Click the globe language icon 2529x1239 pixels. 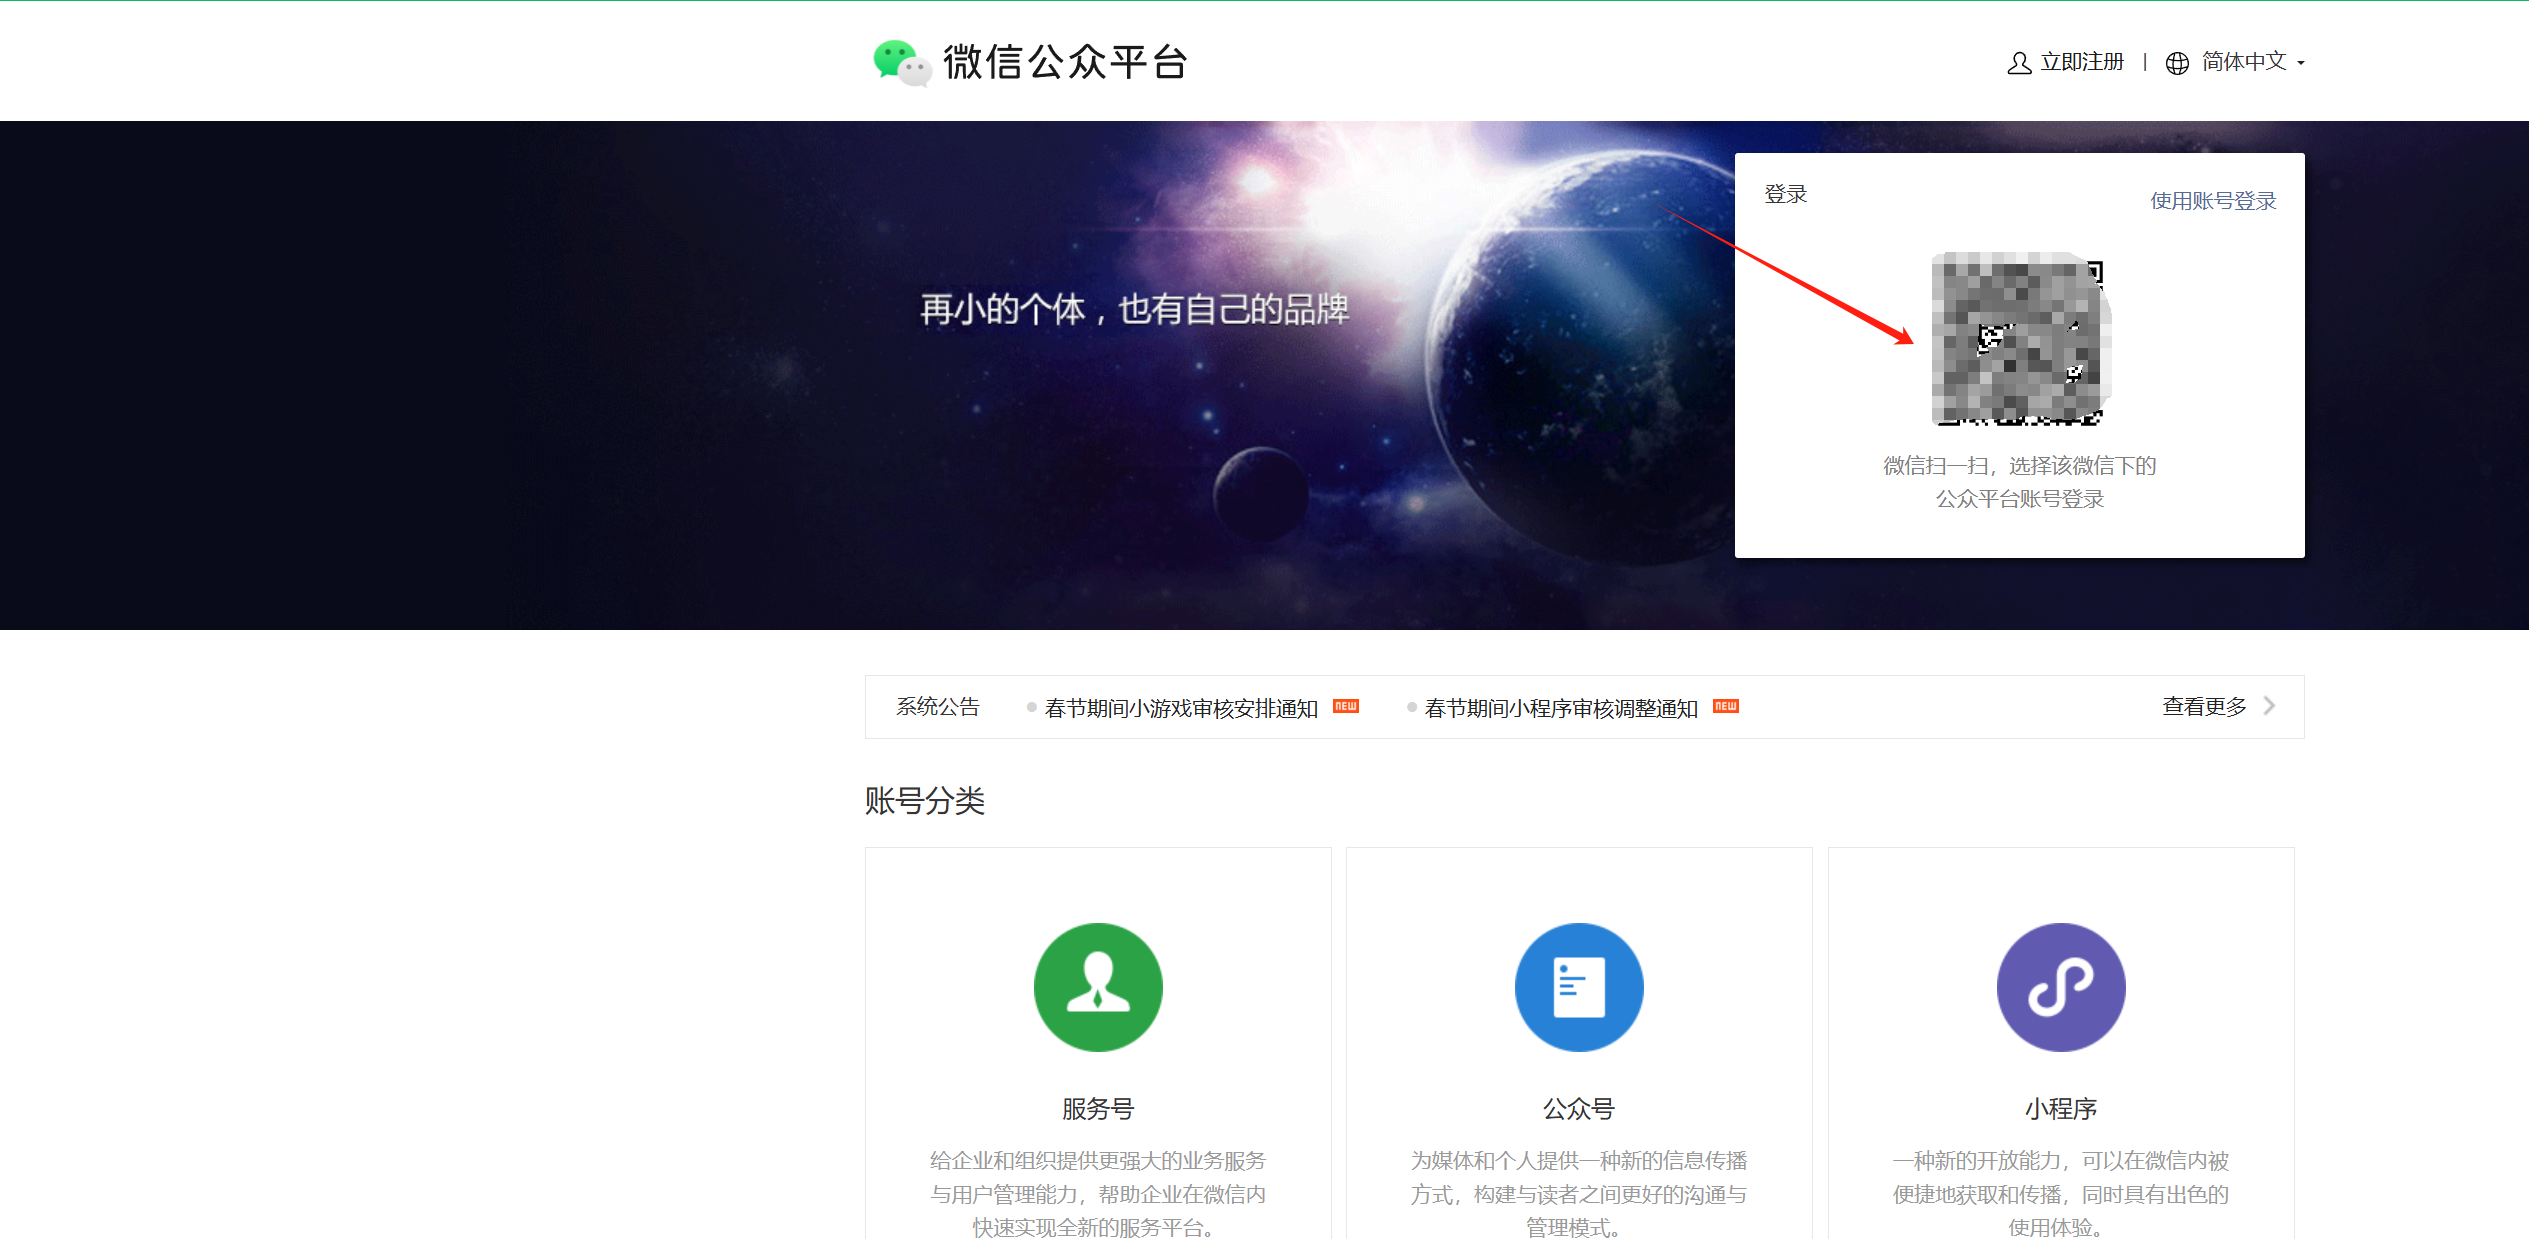[2177, 63]
